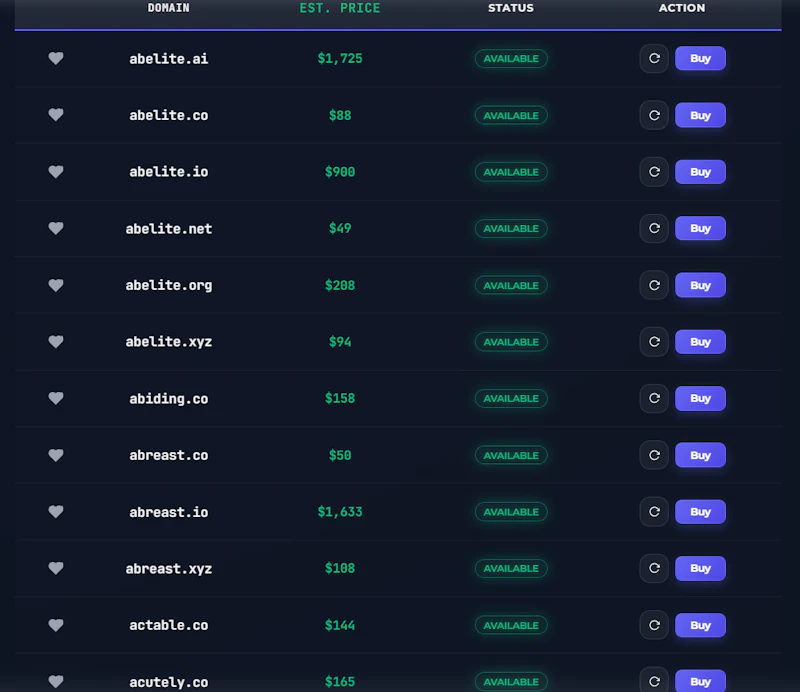Image resolution: width=800 pixels, height=692 pixels.
Task: Click the $49 price for abelite.net
Action: (340, 228)
